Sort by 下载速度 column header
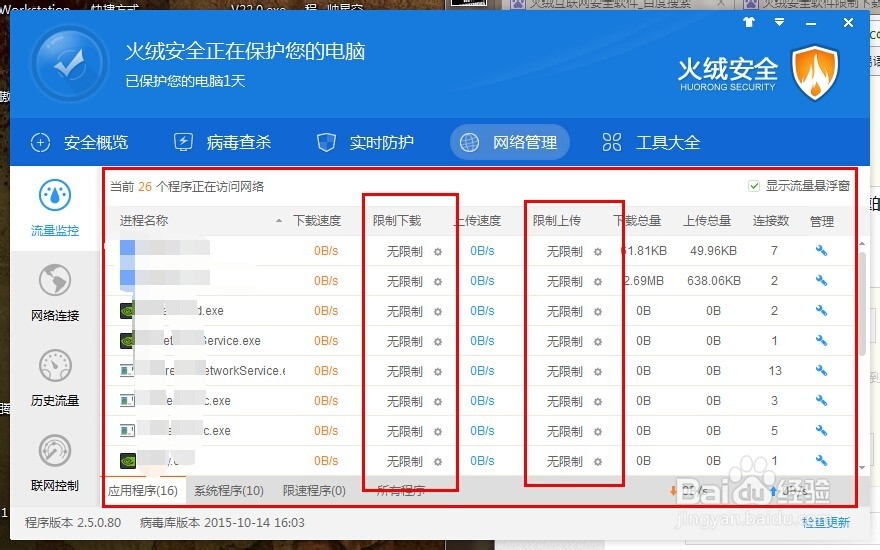 (x=317, y=221)
